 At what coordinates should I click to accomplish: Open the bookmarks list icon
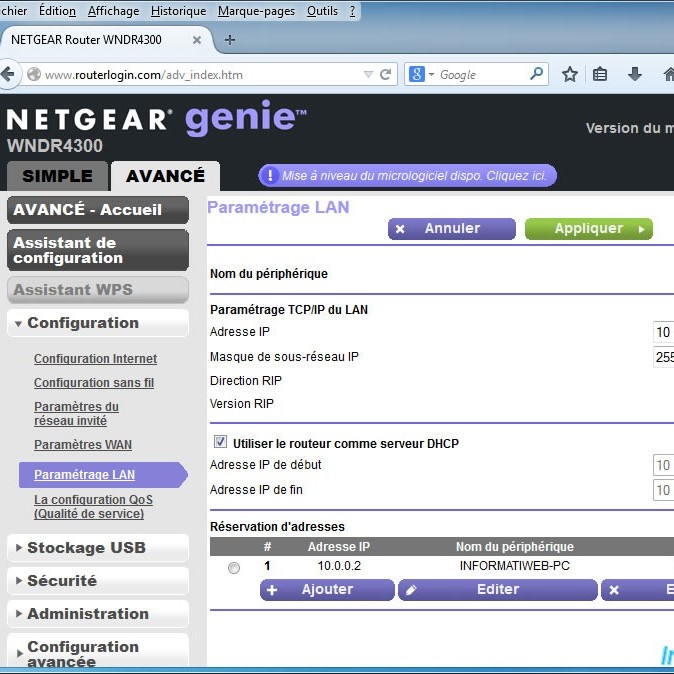pyautogui.click(x=600, y=74)
